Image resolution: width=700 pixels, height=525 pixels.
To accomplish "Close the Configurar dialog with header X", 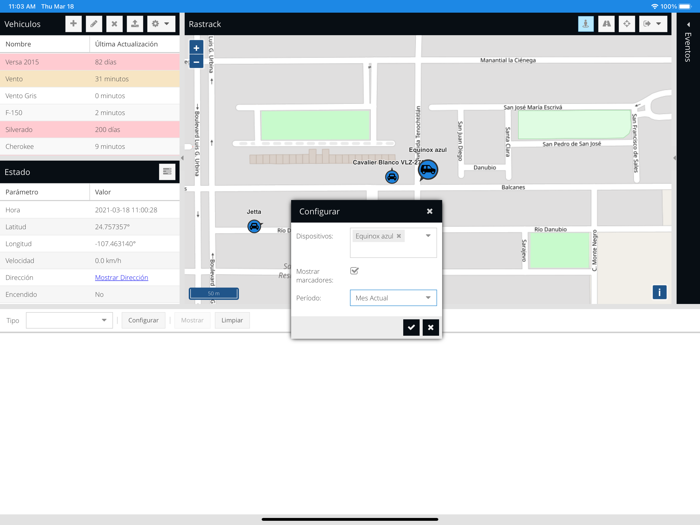I will pyautogui.click(x=429, y=211).
